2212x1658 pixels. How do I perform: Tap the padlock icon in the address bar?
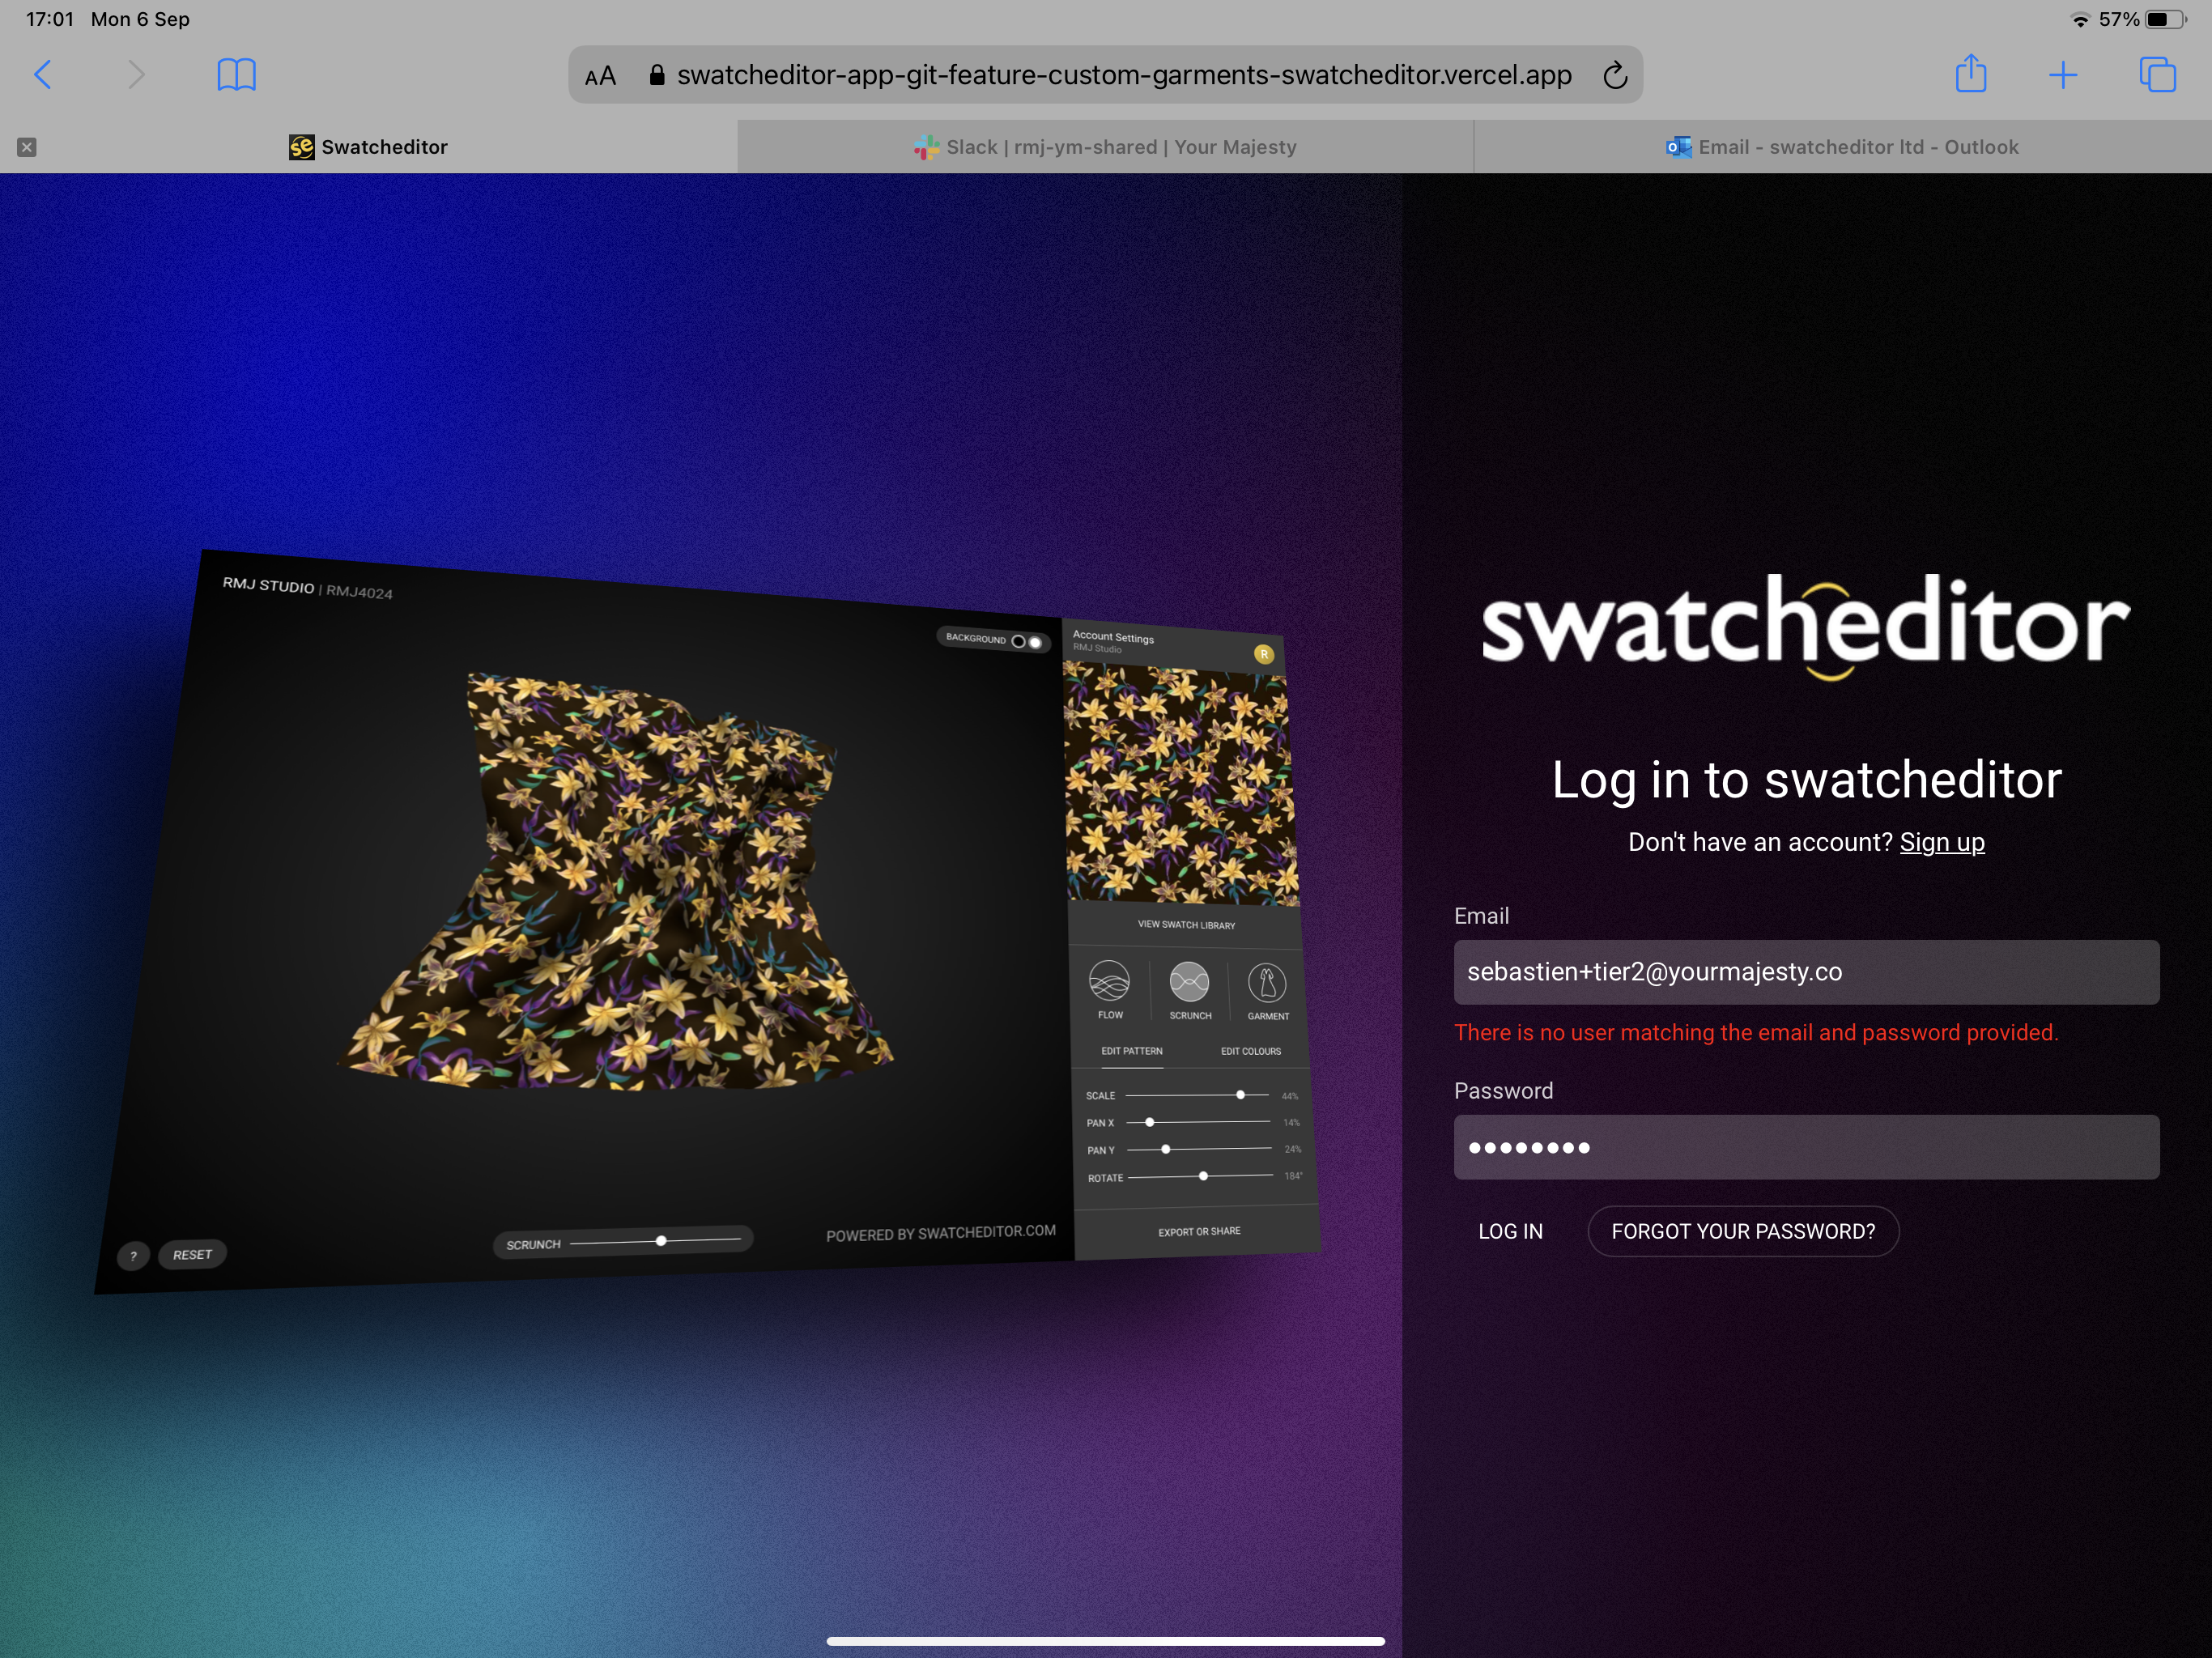click(x=657, y=75)
